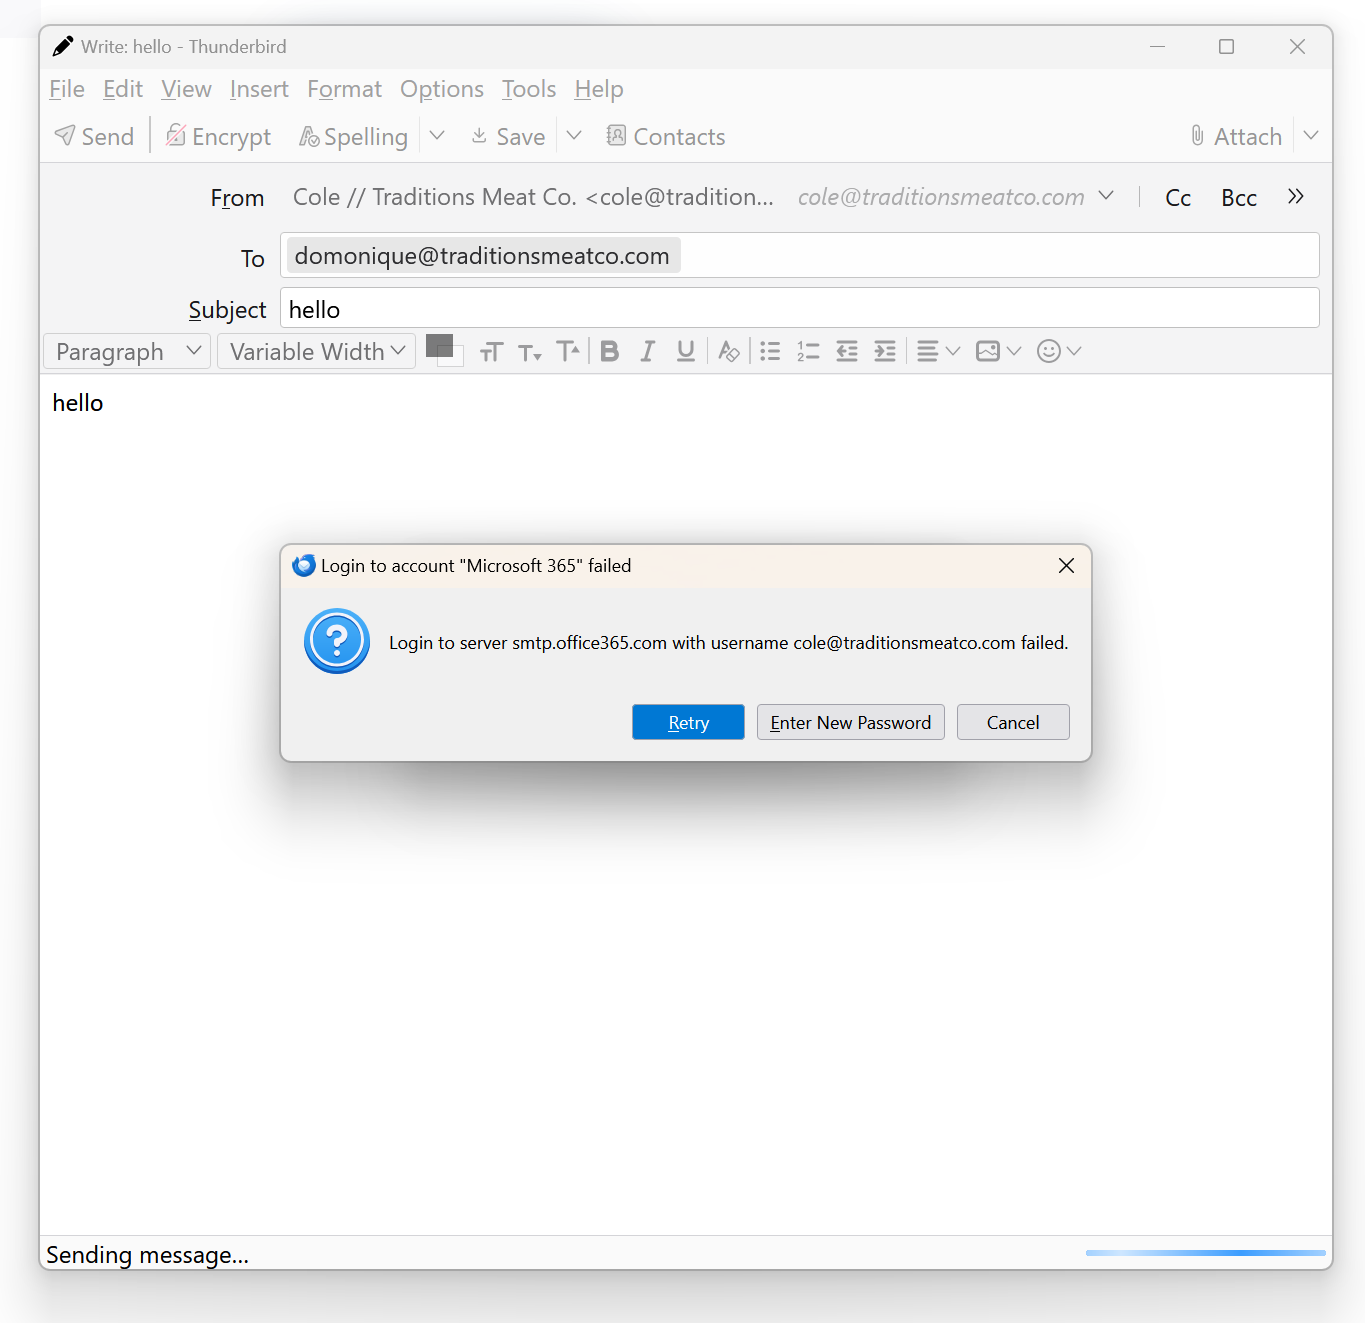Choose the text color swatch
1365x1323 pixels.
pos(438,345)
